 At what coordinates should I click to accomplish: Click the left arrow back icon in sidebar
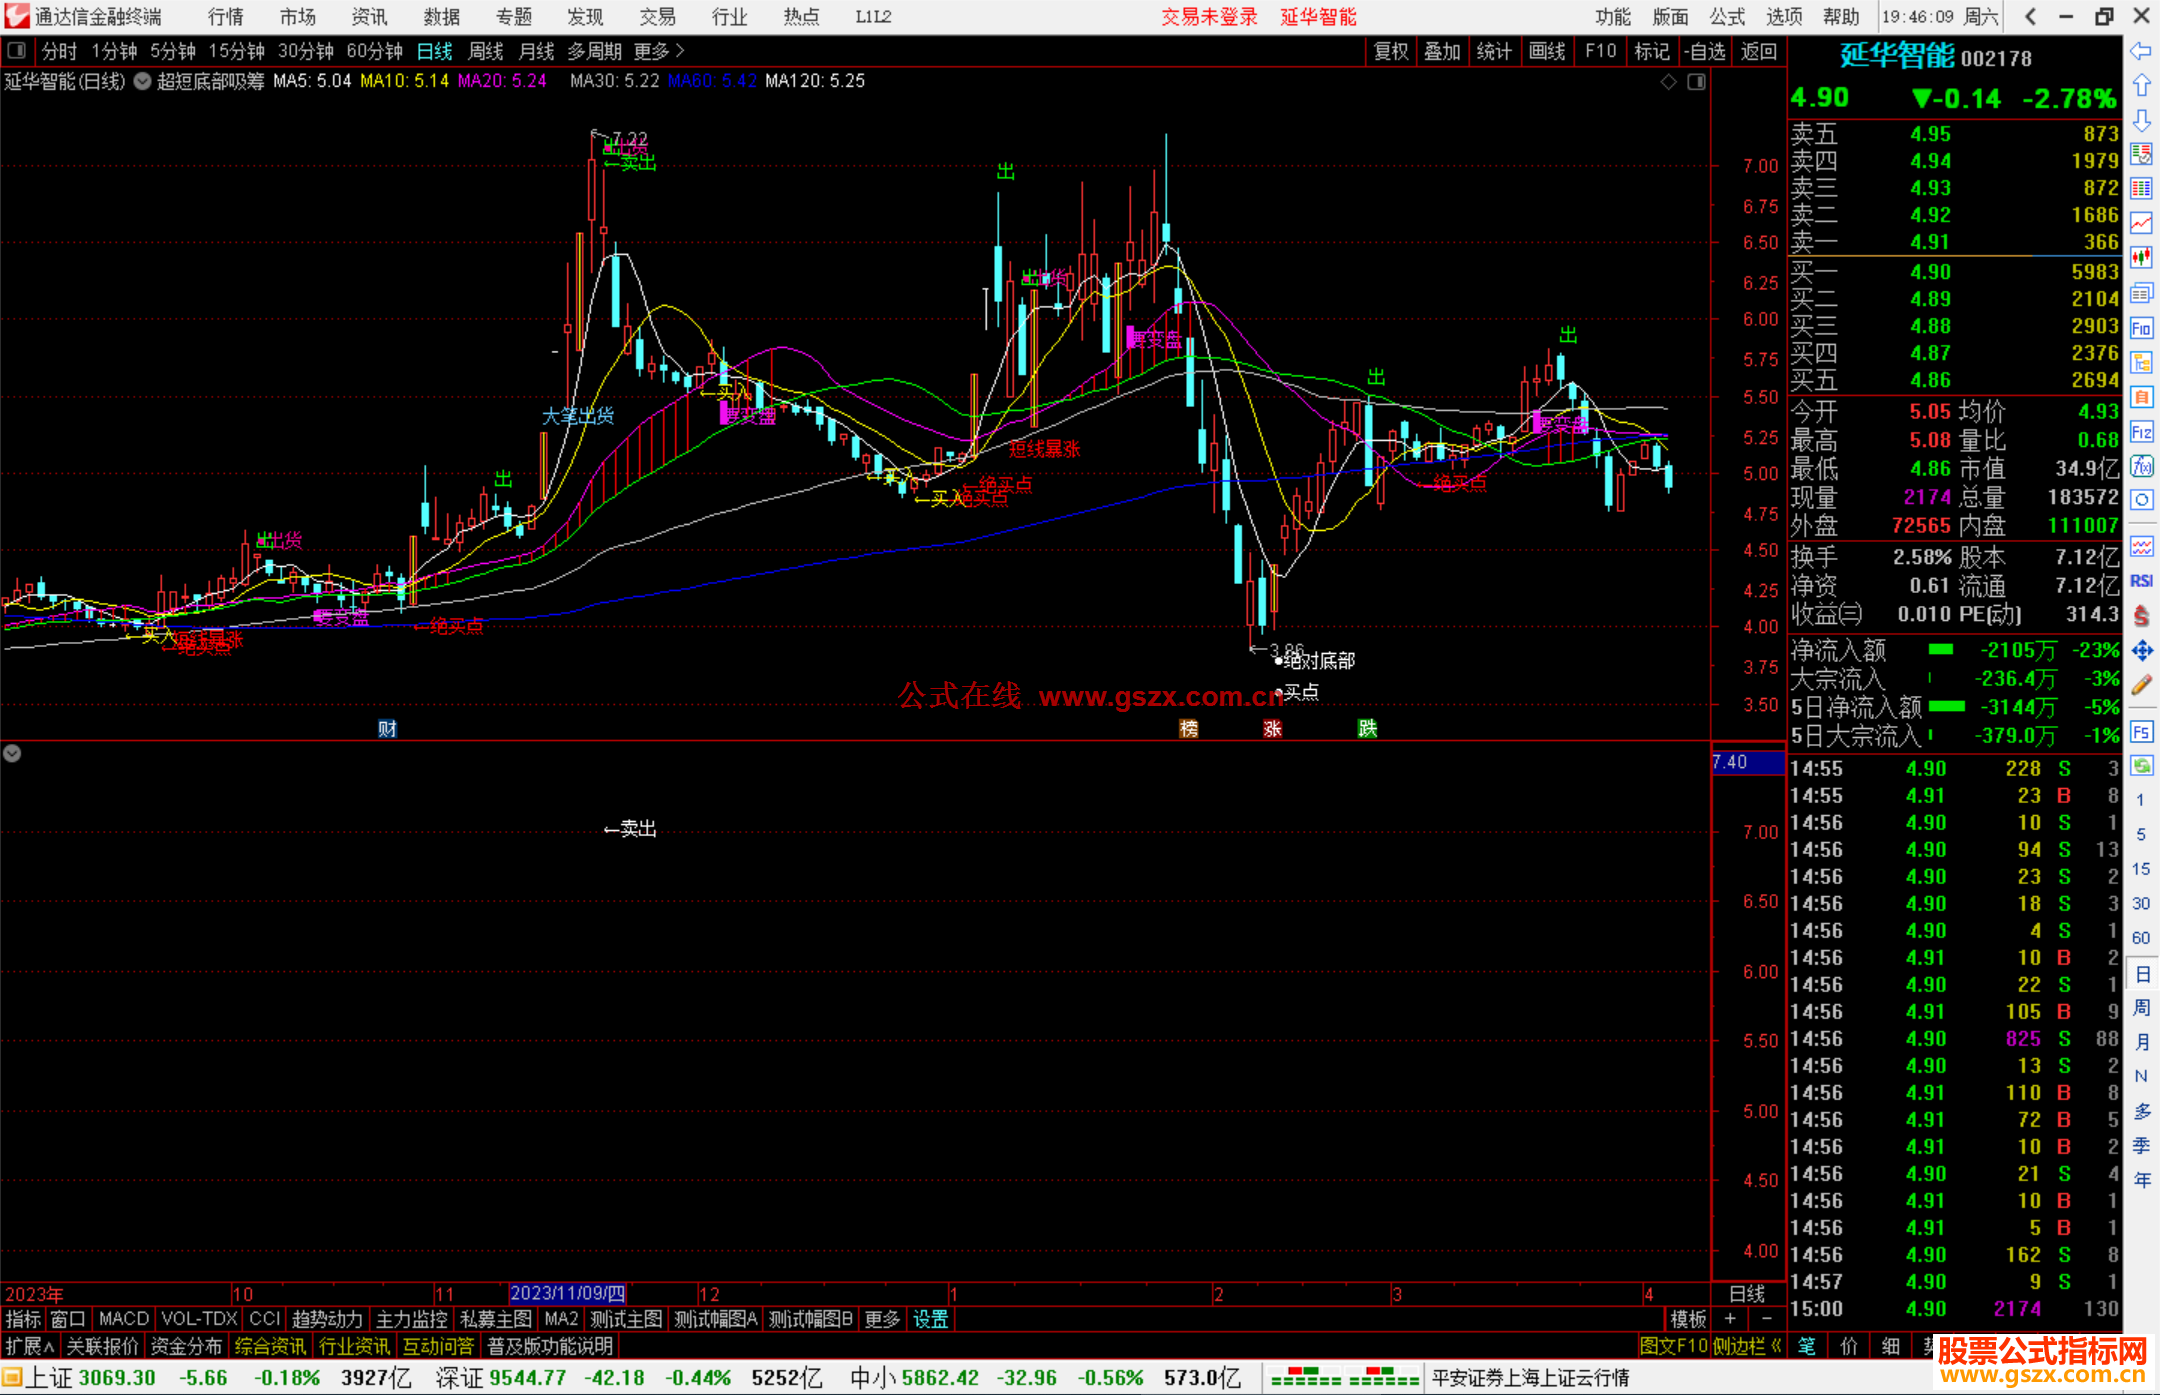[x=2141, y=51]
